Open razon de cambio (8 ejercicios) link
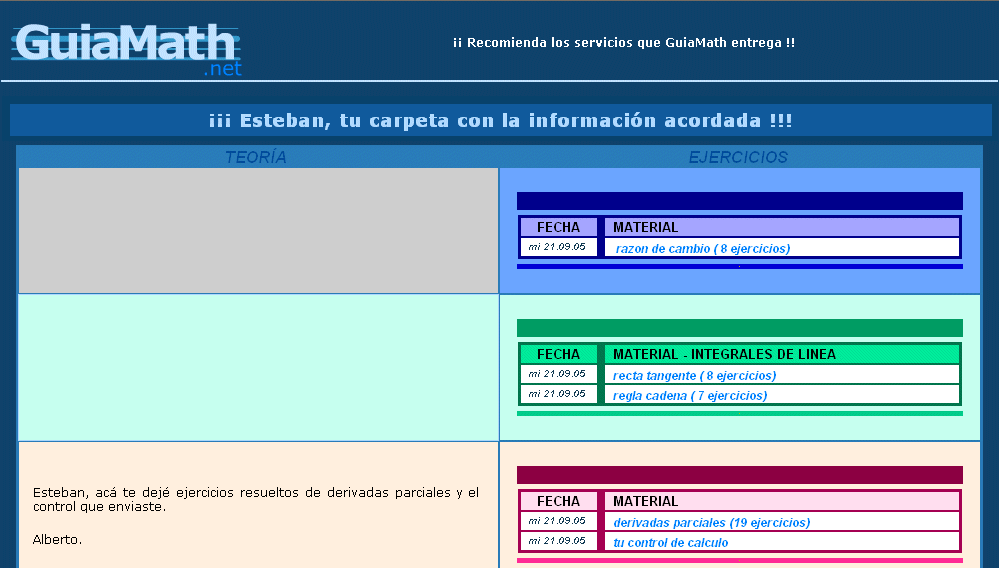The width and height of the screenshot is (999, 568). pos(703,248)
